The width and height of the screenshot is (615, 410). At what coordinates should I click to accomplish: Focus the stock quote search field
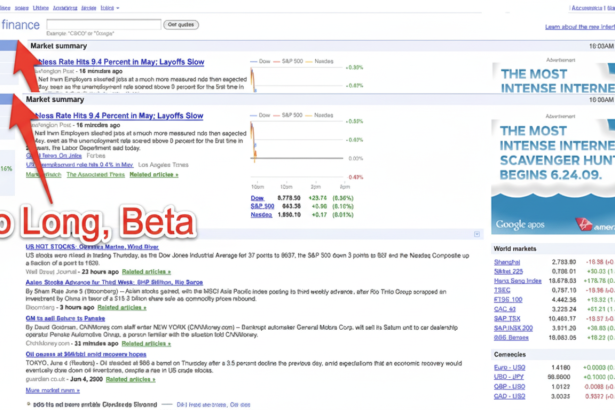click(104, 24)
